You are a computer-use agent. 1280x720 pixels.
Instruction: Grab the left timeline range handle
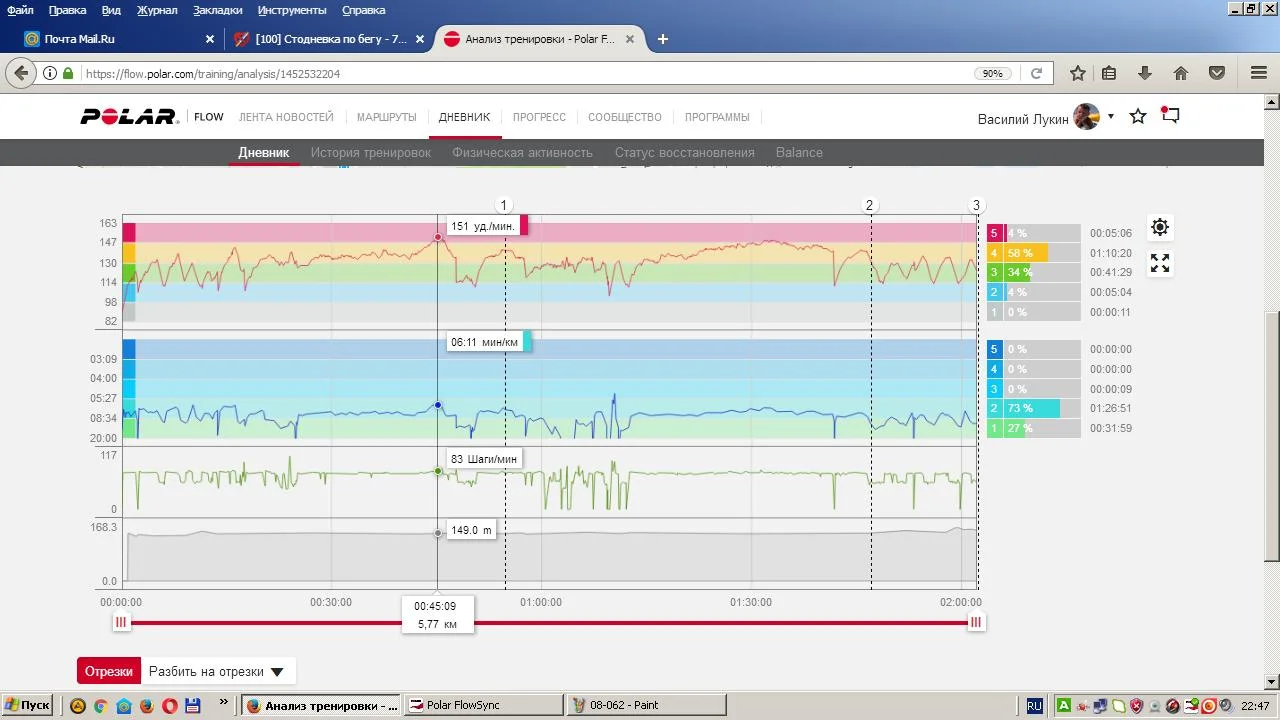[x=121, y=622]
